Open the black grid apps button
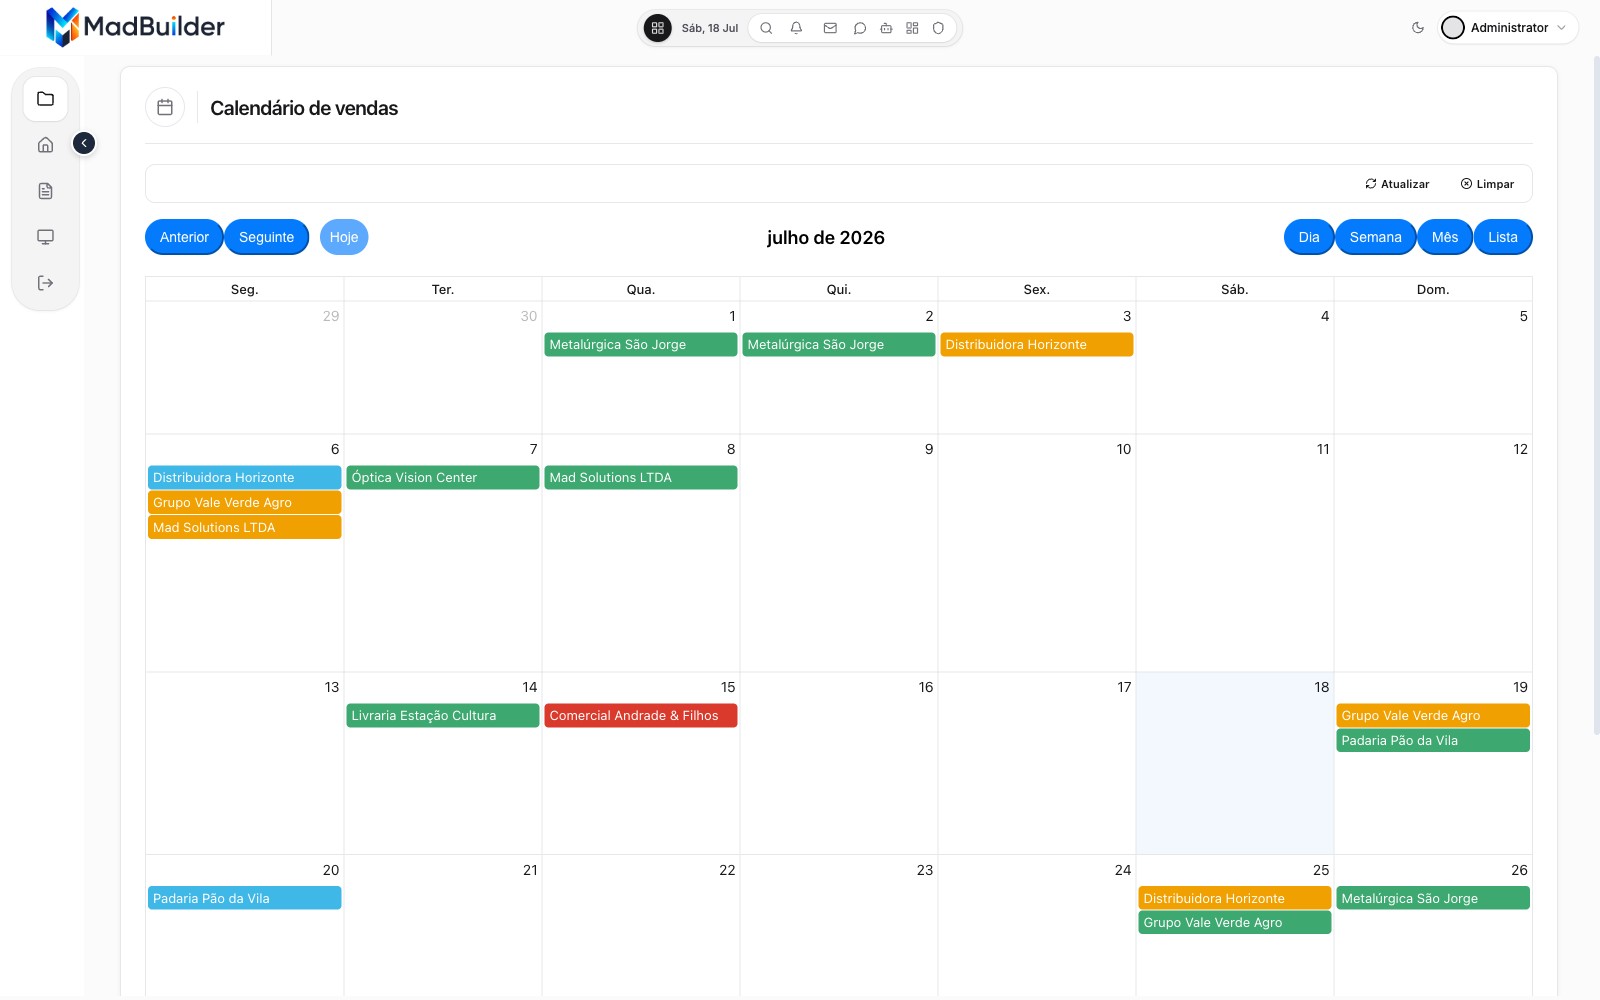Image resolution: width=1600 pixels, height=1000 pixels. [x=657, y=28]
